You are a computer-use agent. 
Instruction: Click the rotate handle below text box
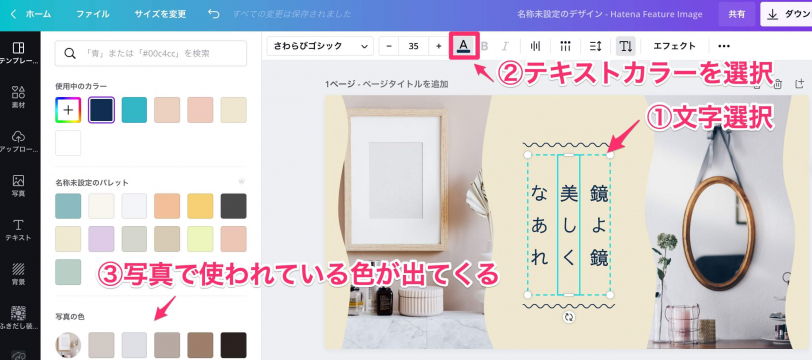pos(569,317)
